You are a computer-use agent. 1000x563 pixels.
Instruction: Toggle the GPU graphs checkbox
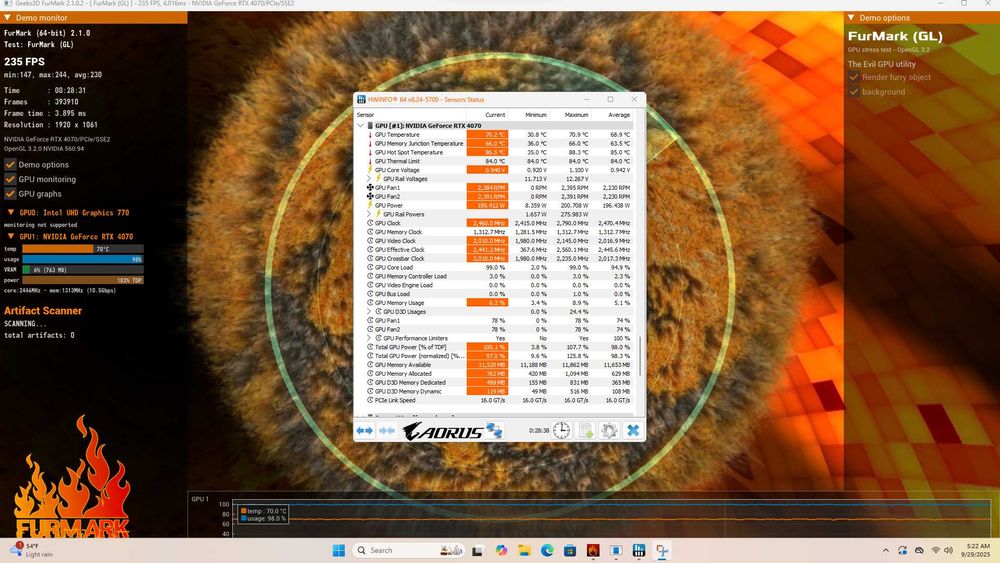tap(10, 194)
